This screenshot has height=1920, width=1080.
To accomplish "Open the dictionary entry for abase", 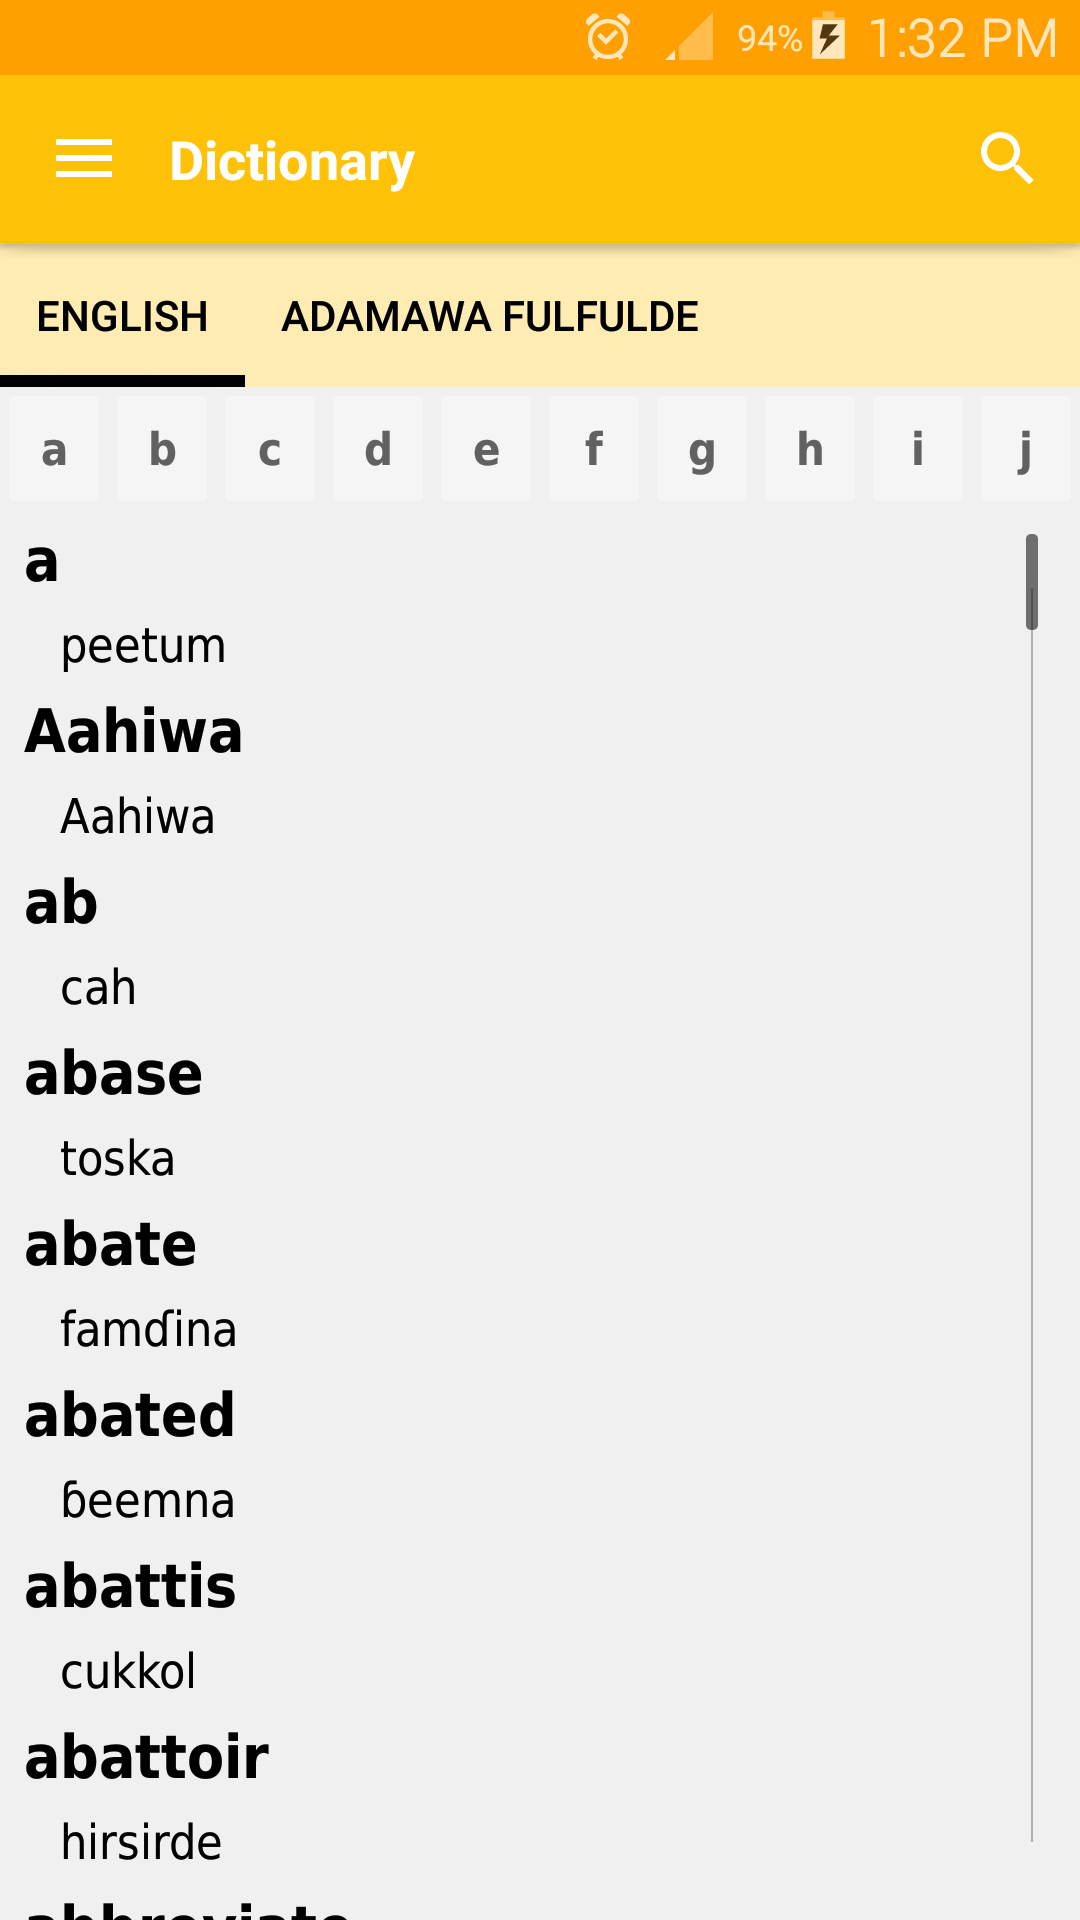I will coord(114,1075).
